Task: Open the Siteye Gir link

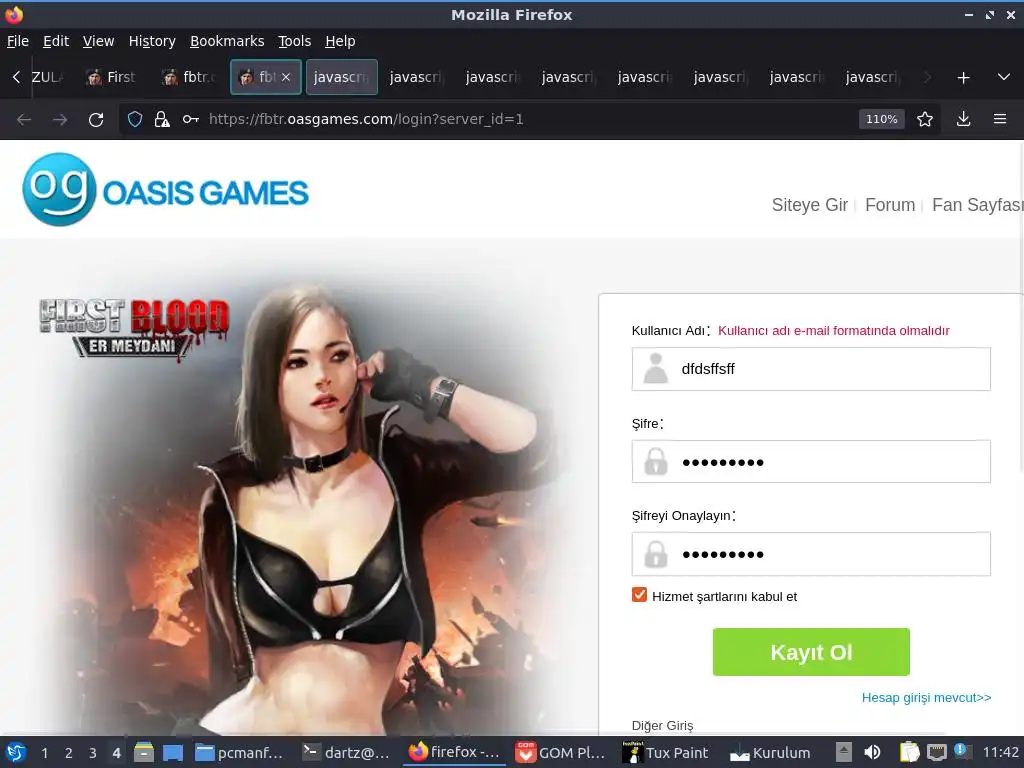Action: [x=809, y=205]
